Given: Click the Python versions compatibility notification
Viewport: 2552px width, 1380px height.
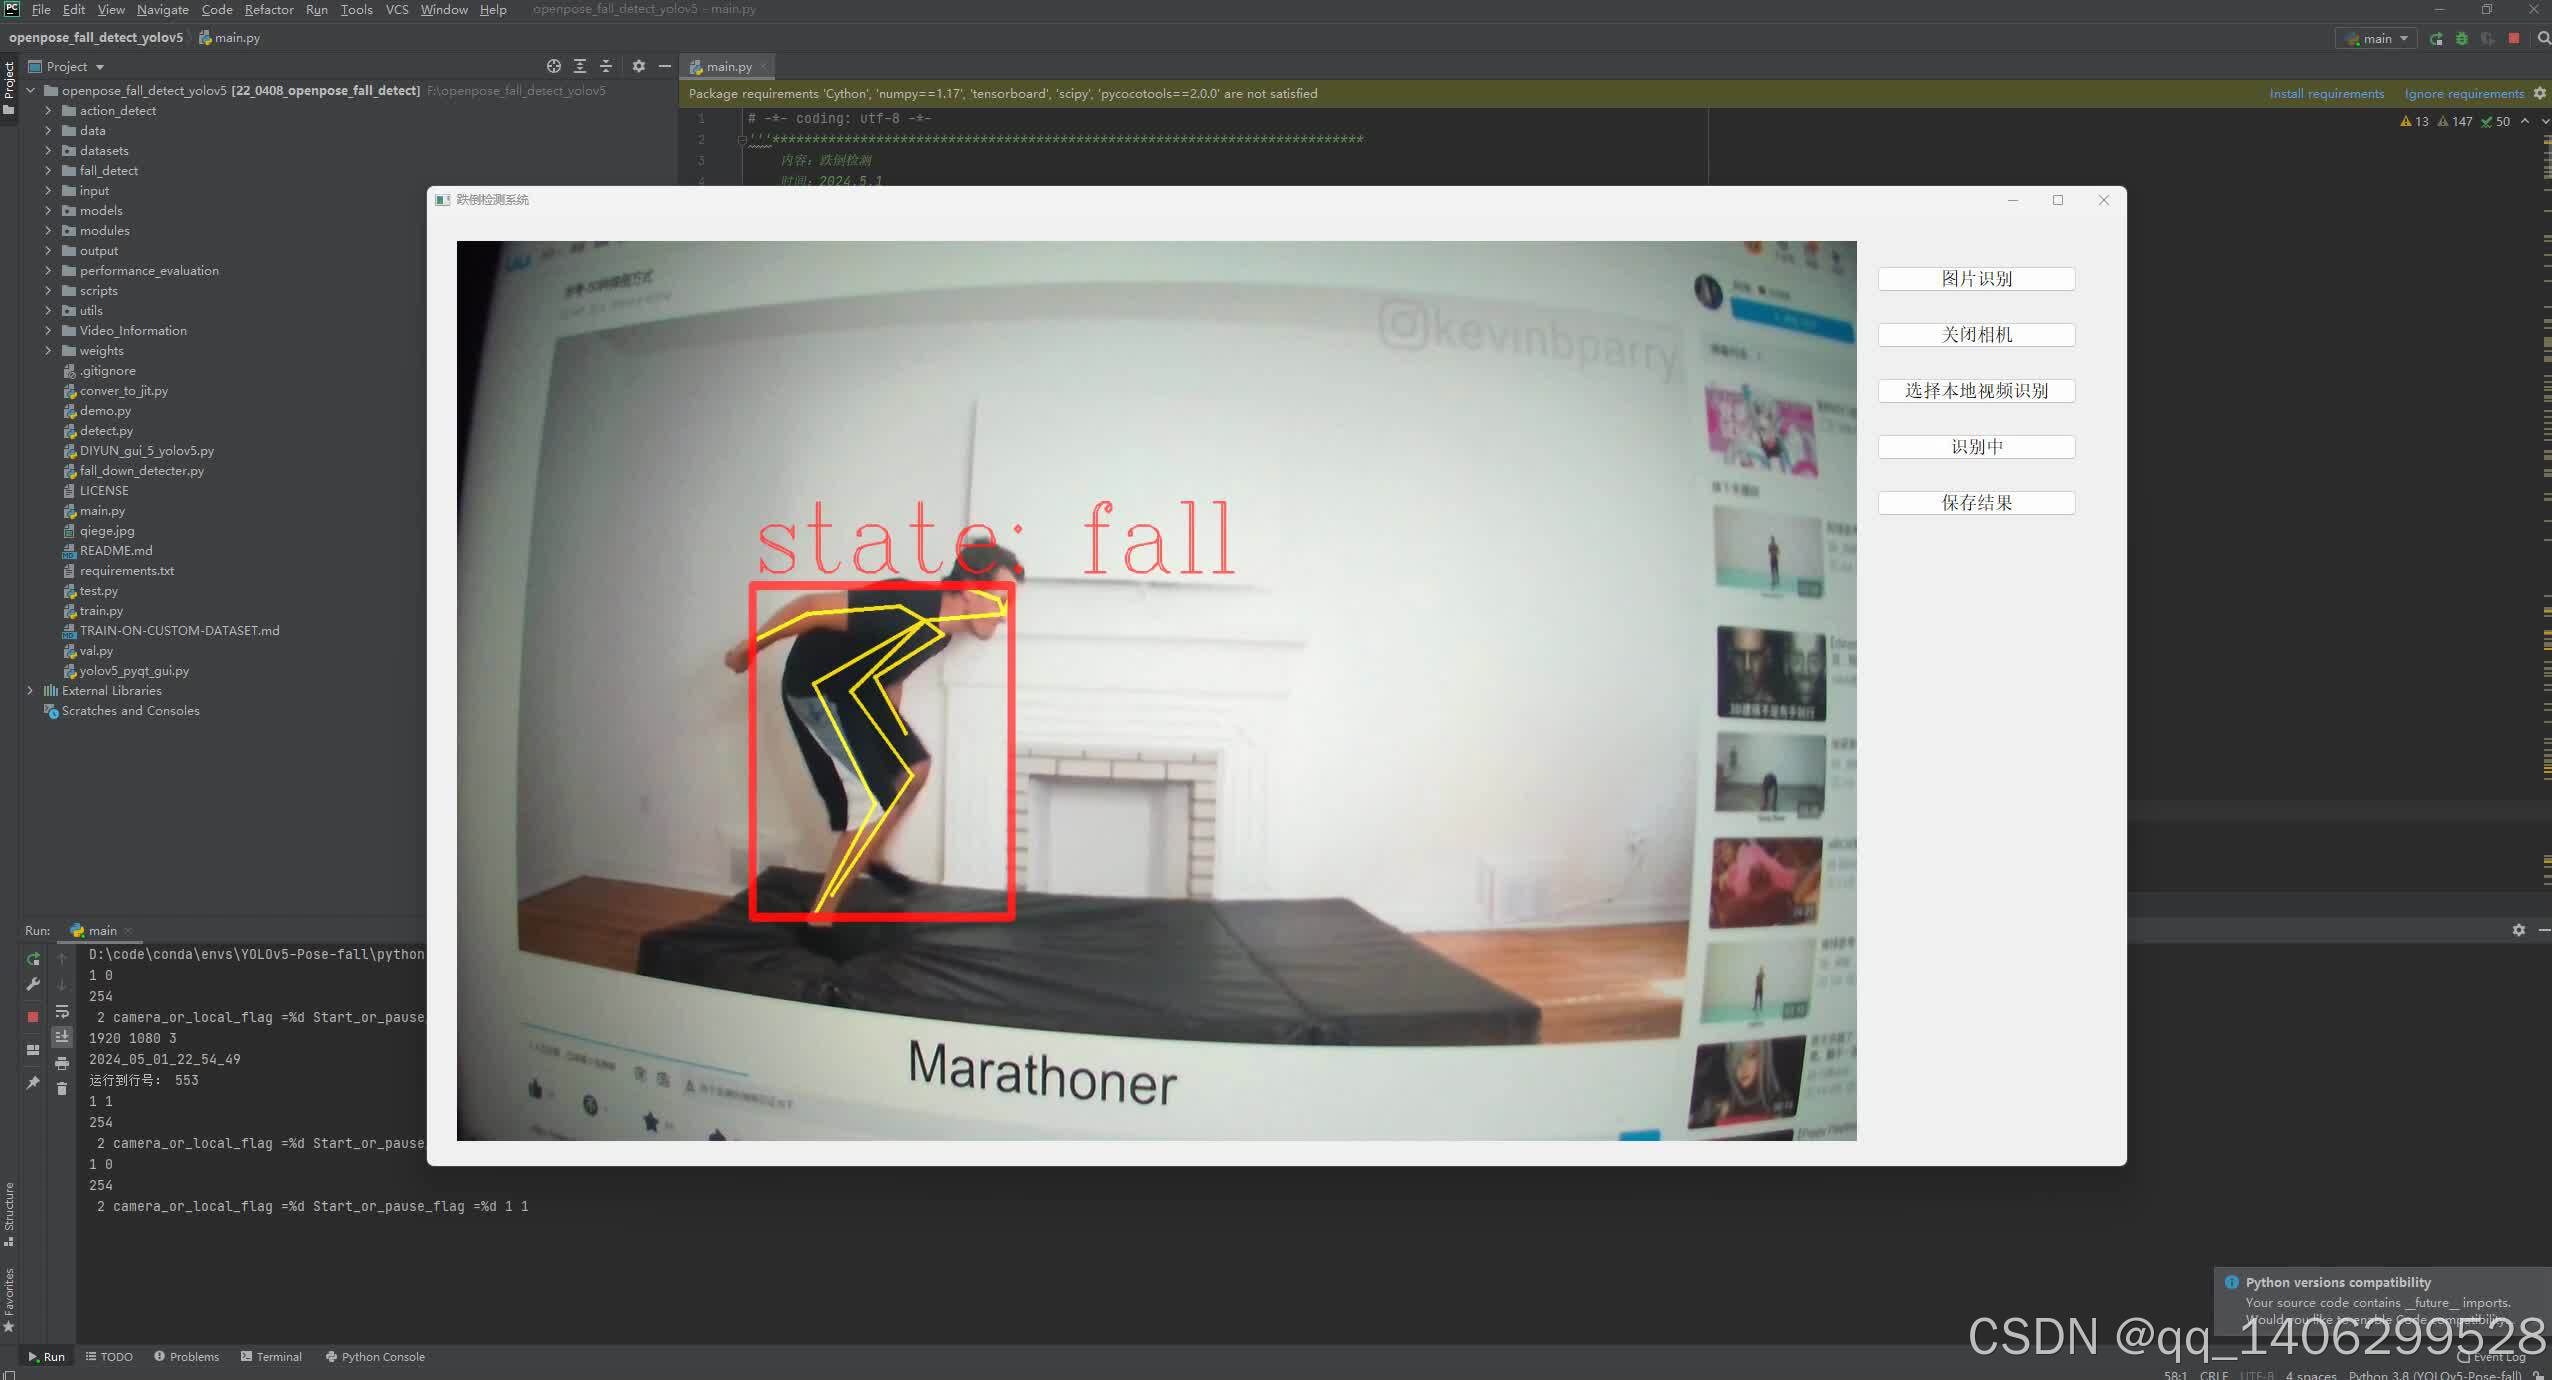Looking at the screenshot, I should 2382,1301.
